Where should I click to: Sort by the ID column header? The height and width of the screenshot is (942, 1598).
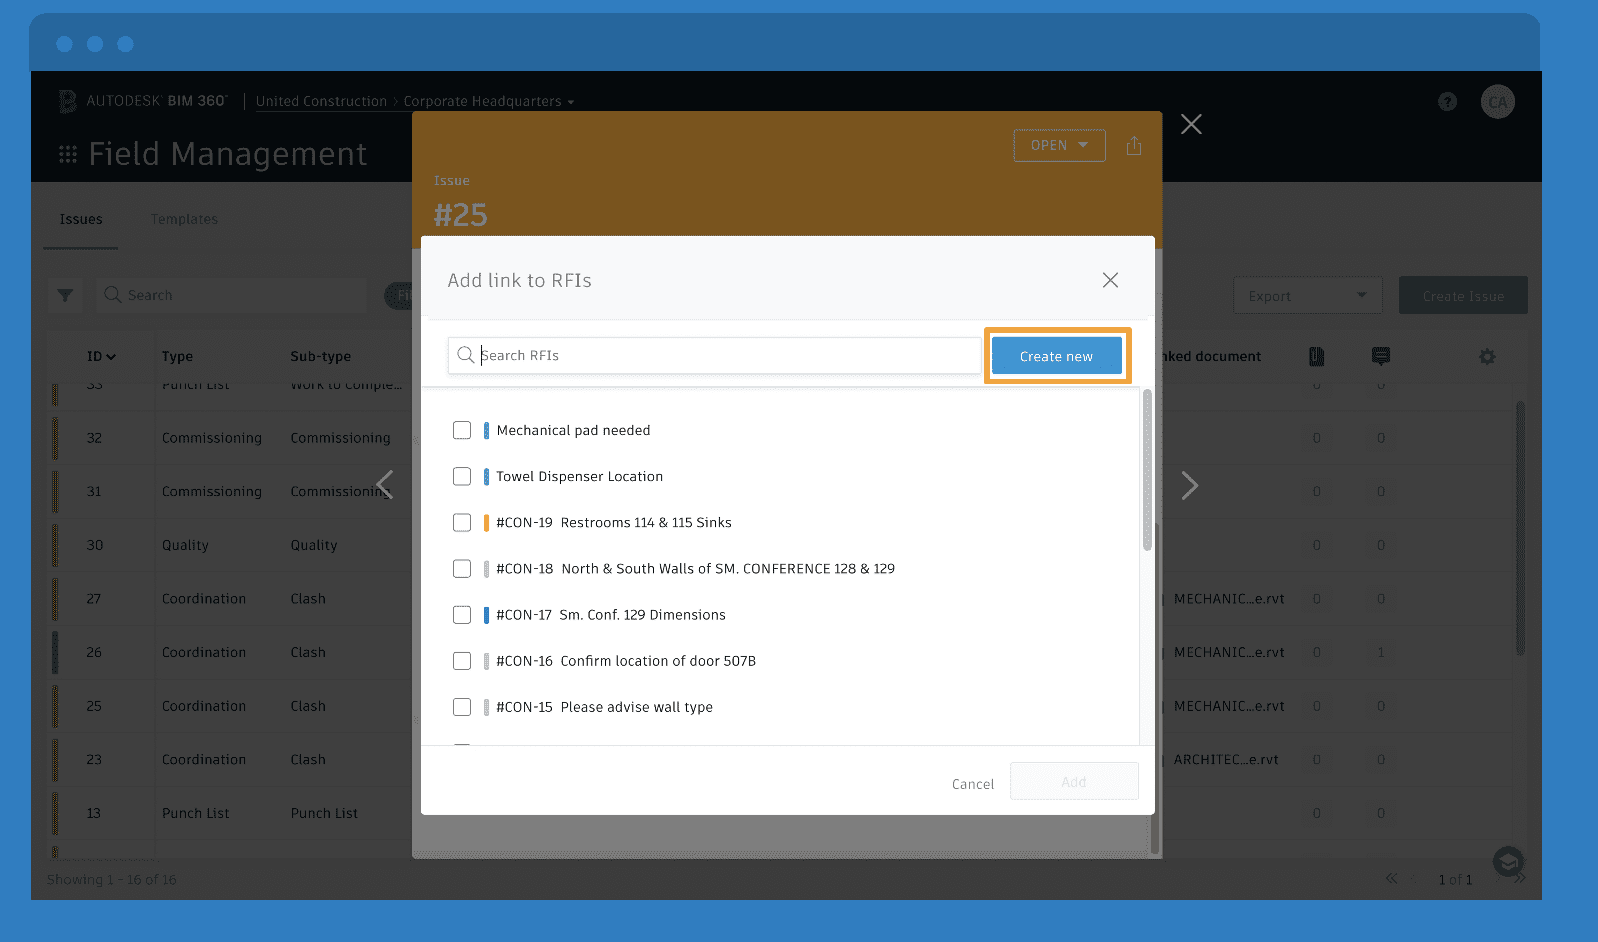coord(101,356)
